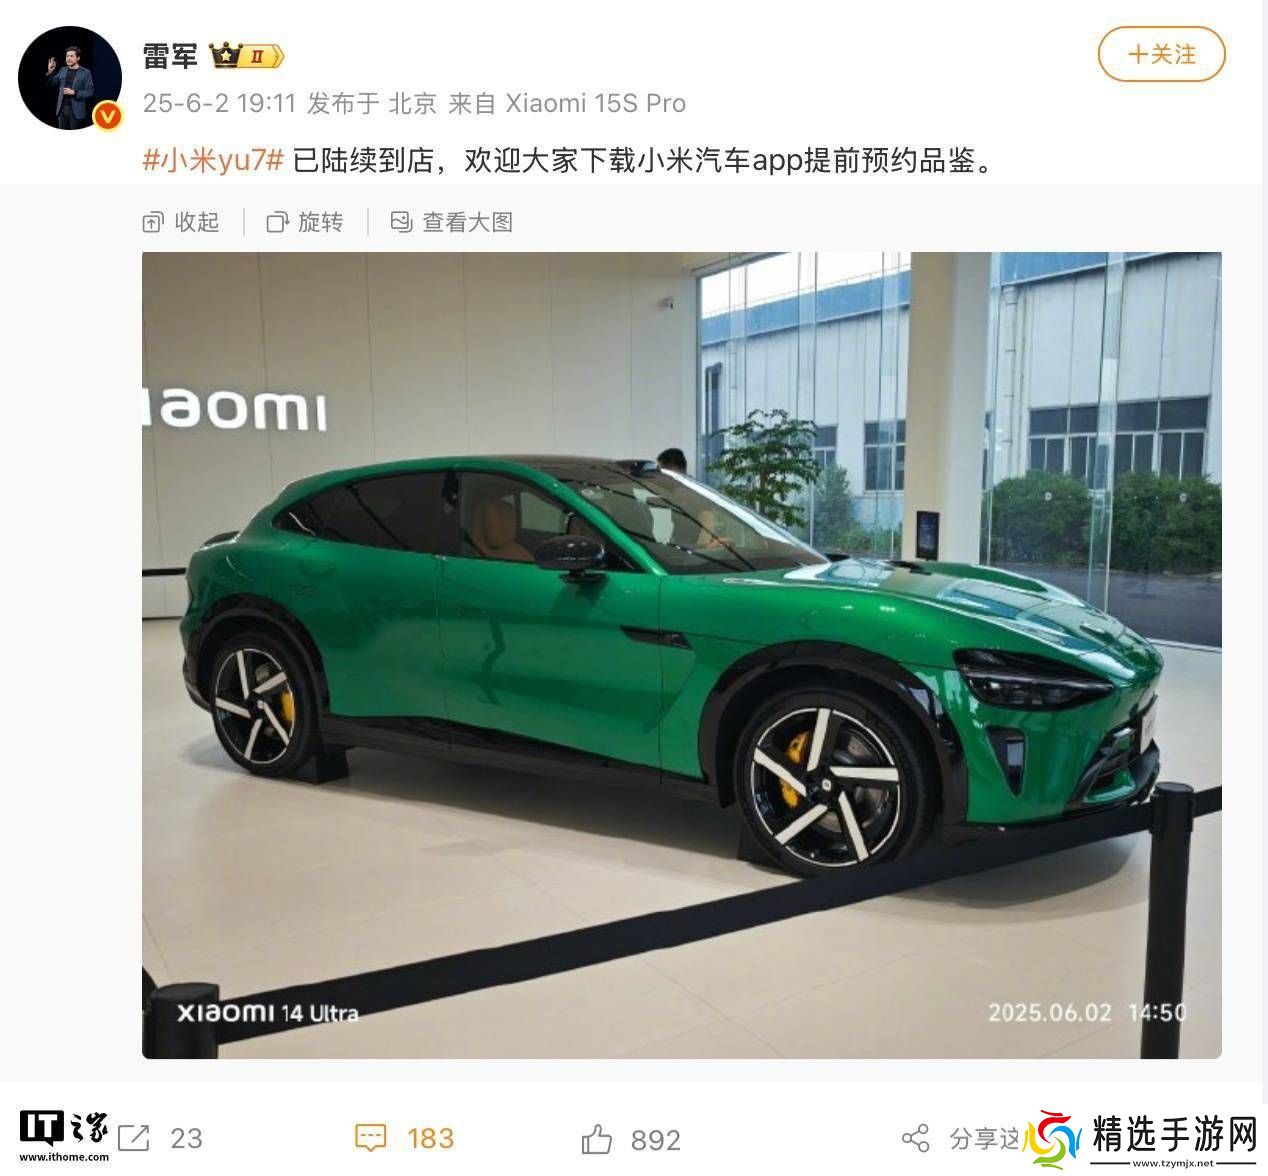Click the Xiaomi 15S Pro source
1268x1176 pixels.
[x=596, y=103]
